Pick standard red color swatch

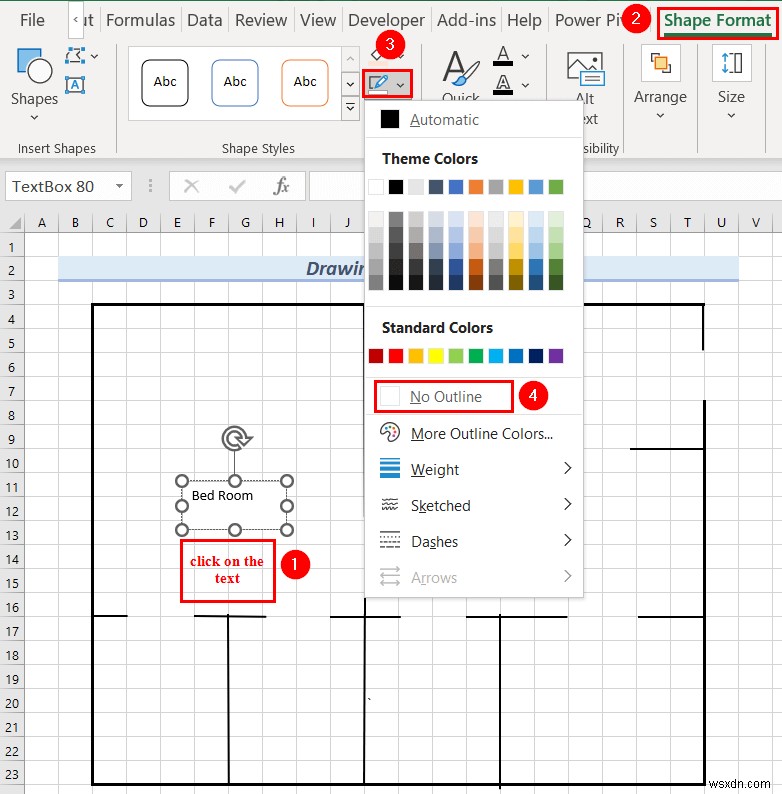pos(396,356)
